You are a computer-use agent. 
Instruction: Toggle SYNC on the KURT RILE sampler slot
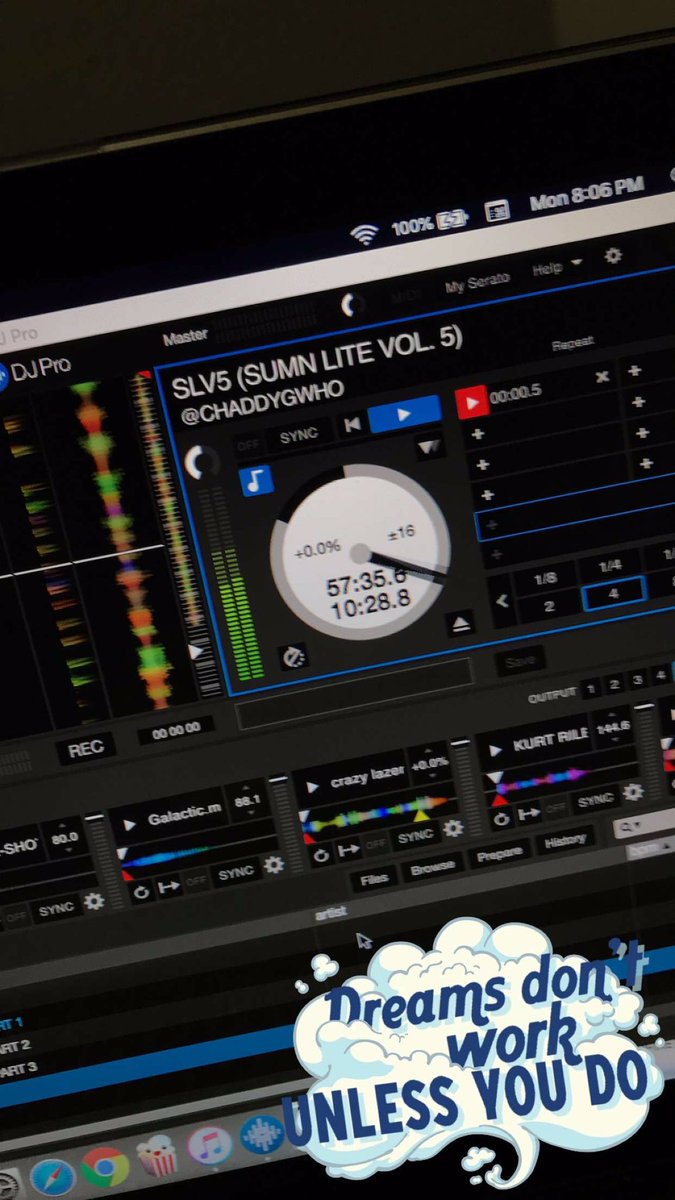(x=596, y=800)
